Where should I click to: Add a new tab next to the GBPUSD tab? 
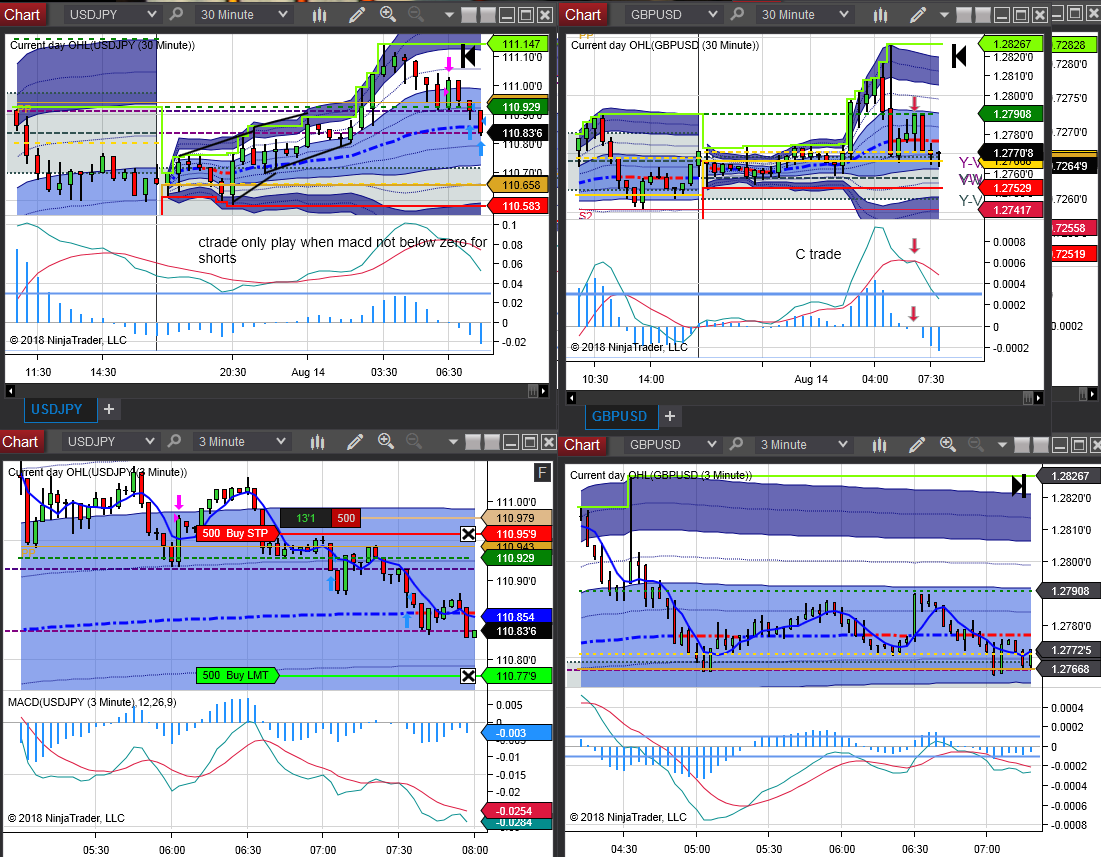[x=670, y=416]
